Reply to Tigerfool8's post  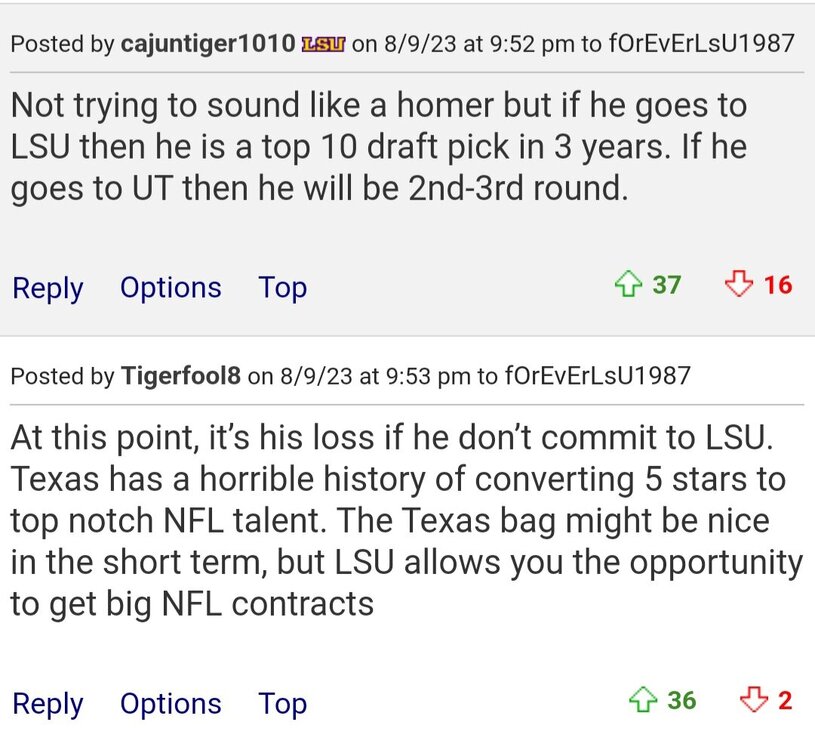coord(47,703)
